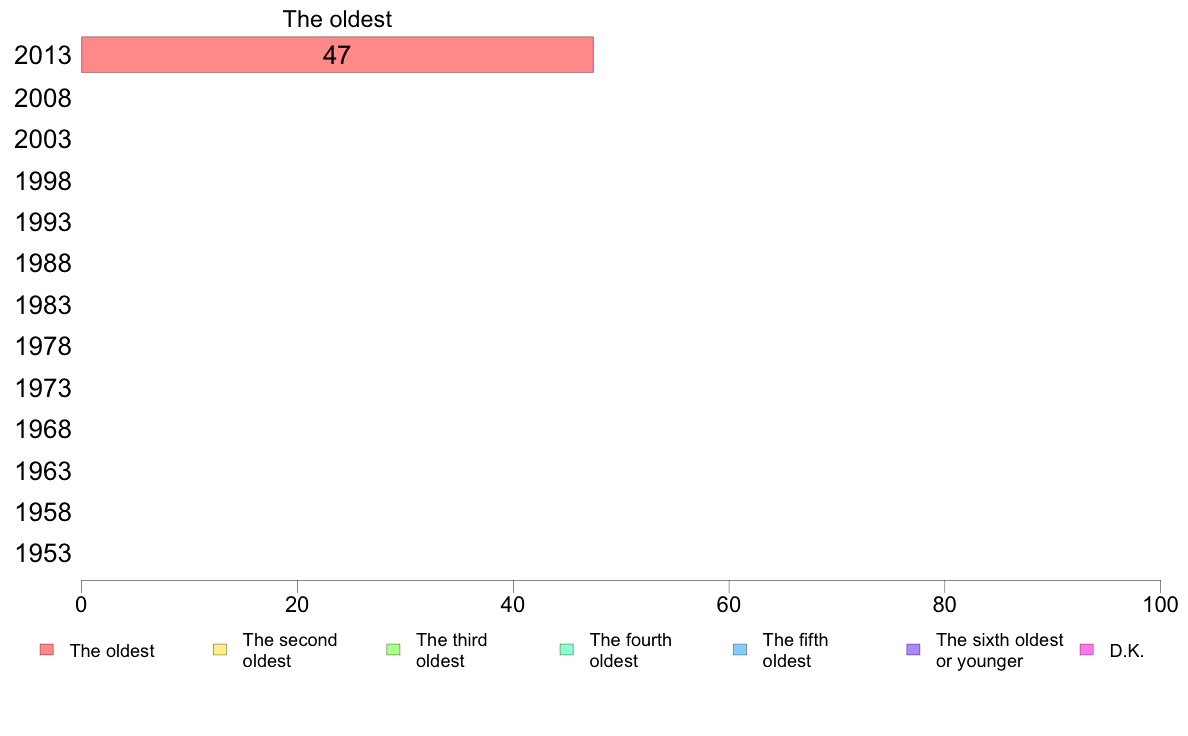Click the pink D.K. legend swatch
The width and height of the screenshot is (1188, 736).
pos(1086,650)
